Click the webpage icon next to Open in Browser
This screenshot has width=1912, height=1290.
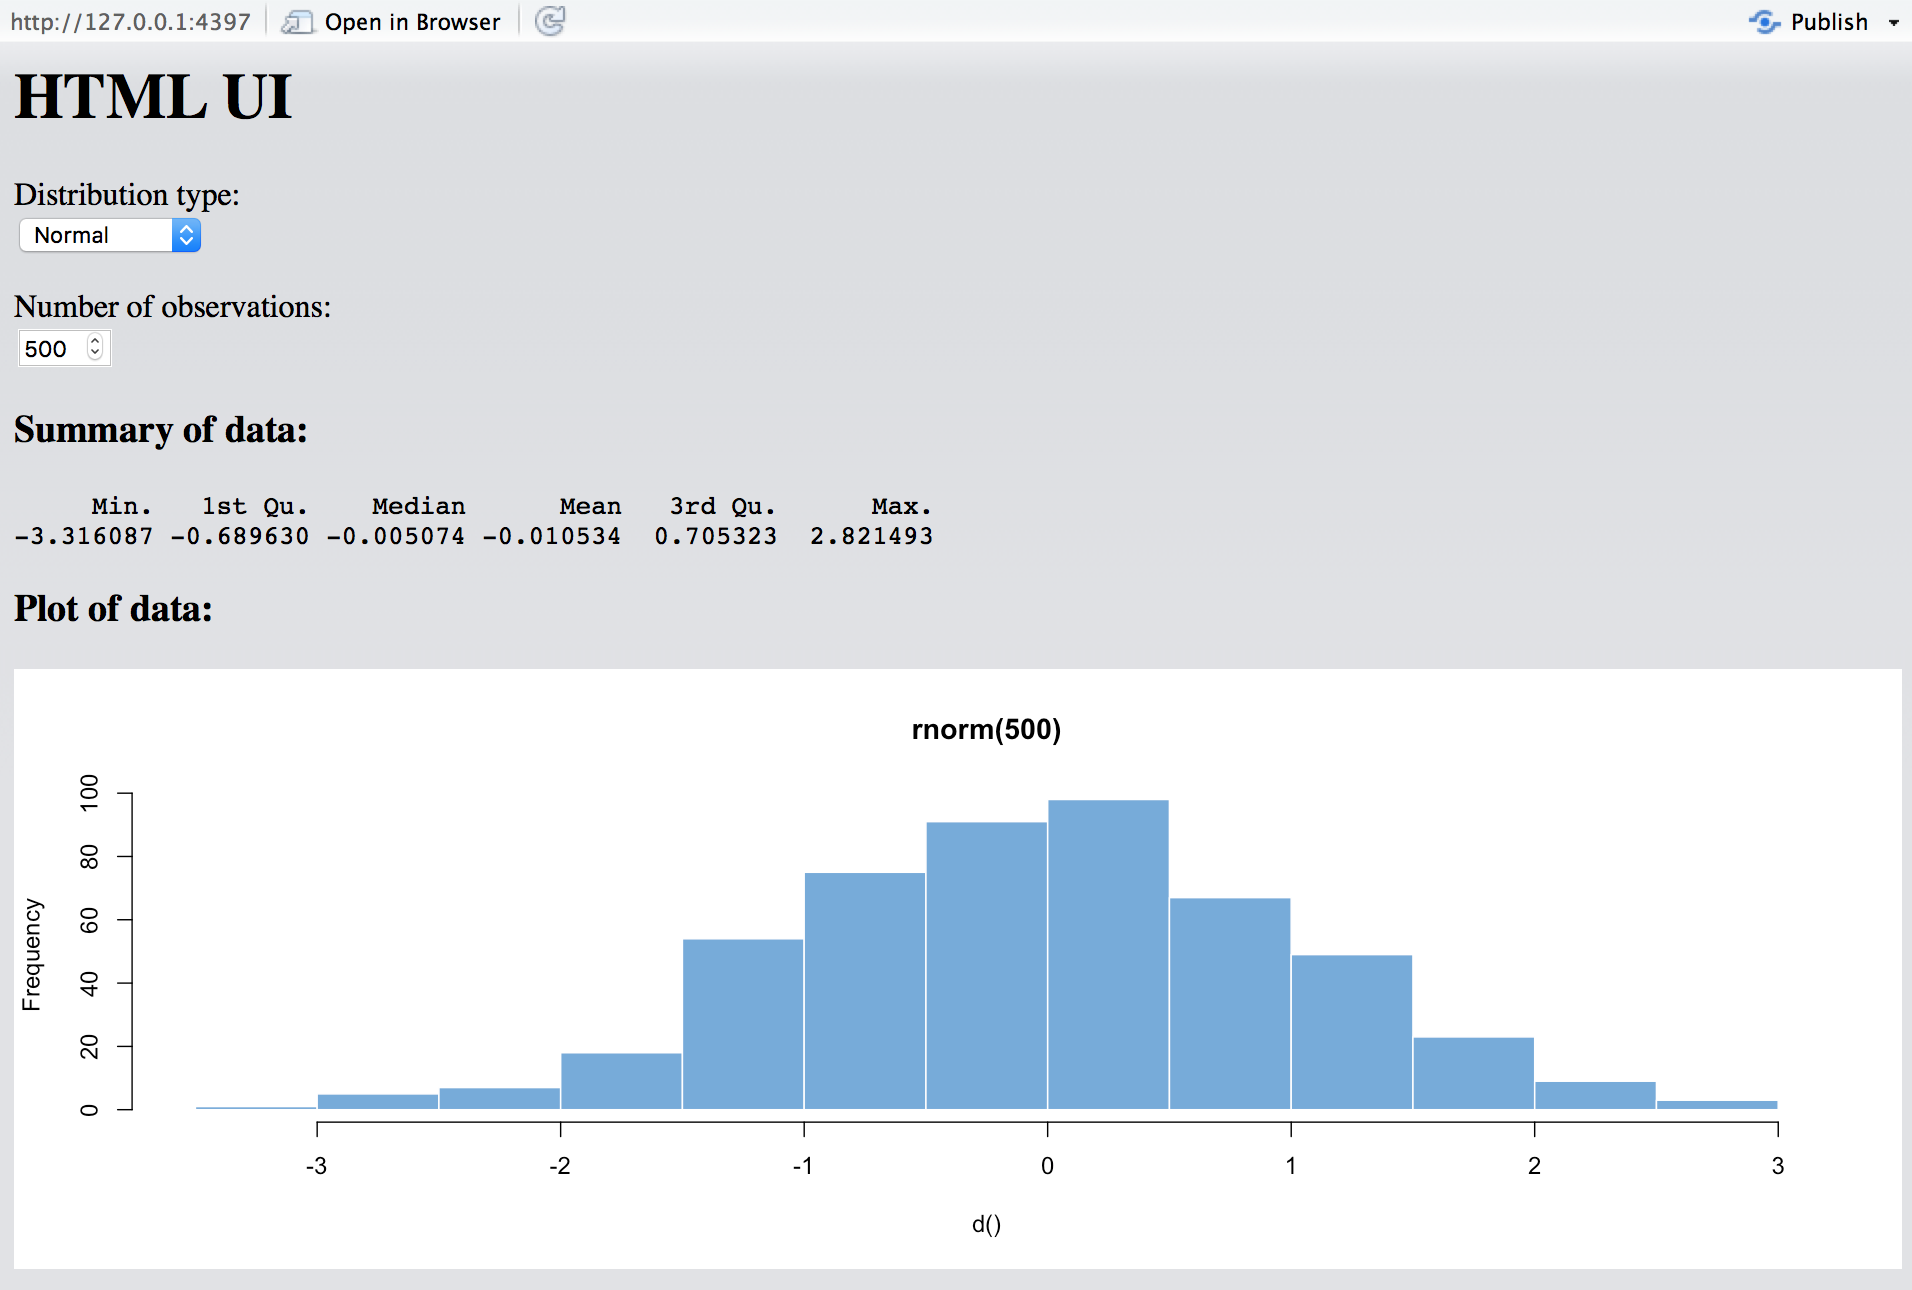coord(298,21)
